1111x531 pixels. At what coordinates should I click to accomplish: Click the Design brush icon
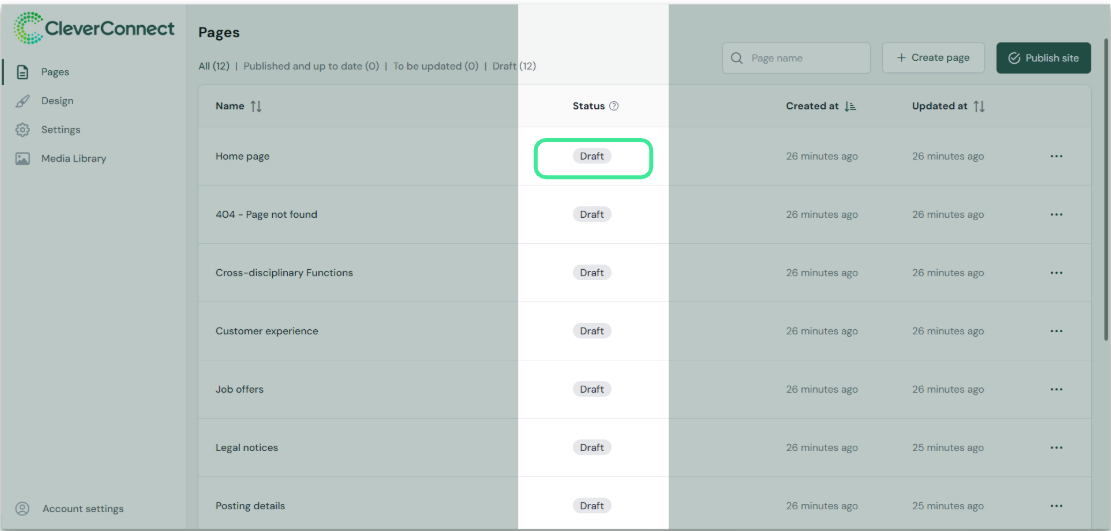tap(22, 101)
